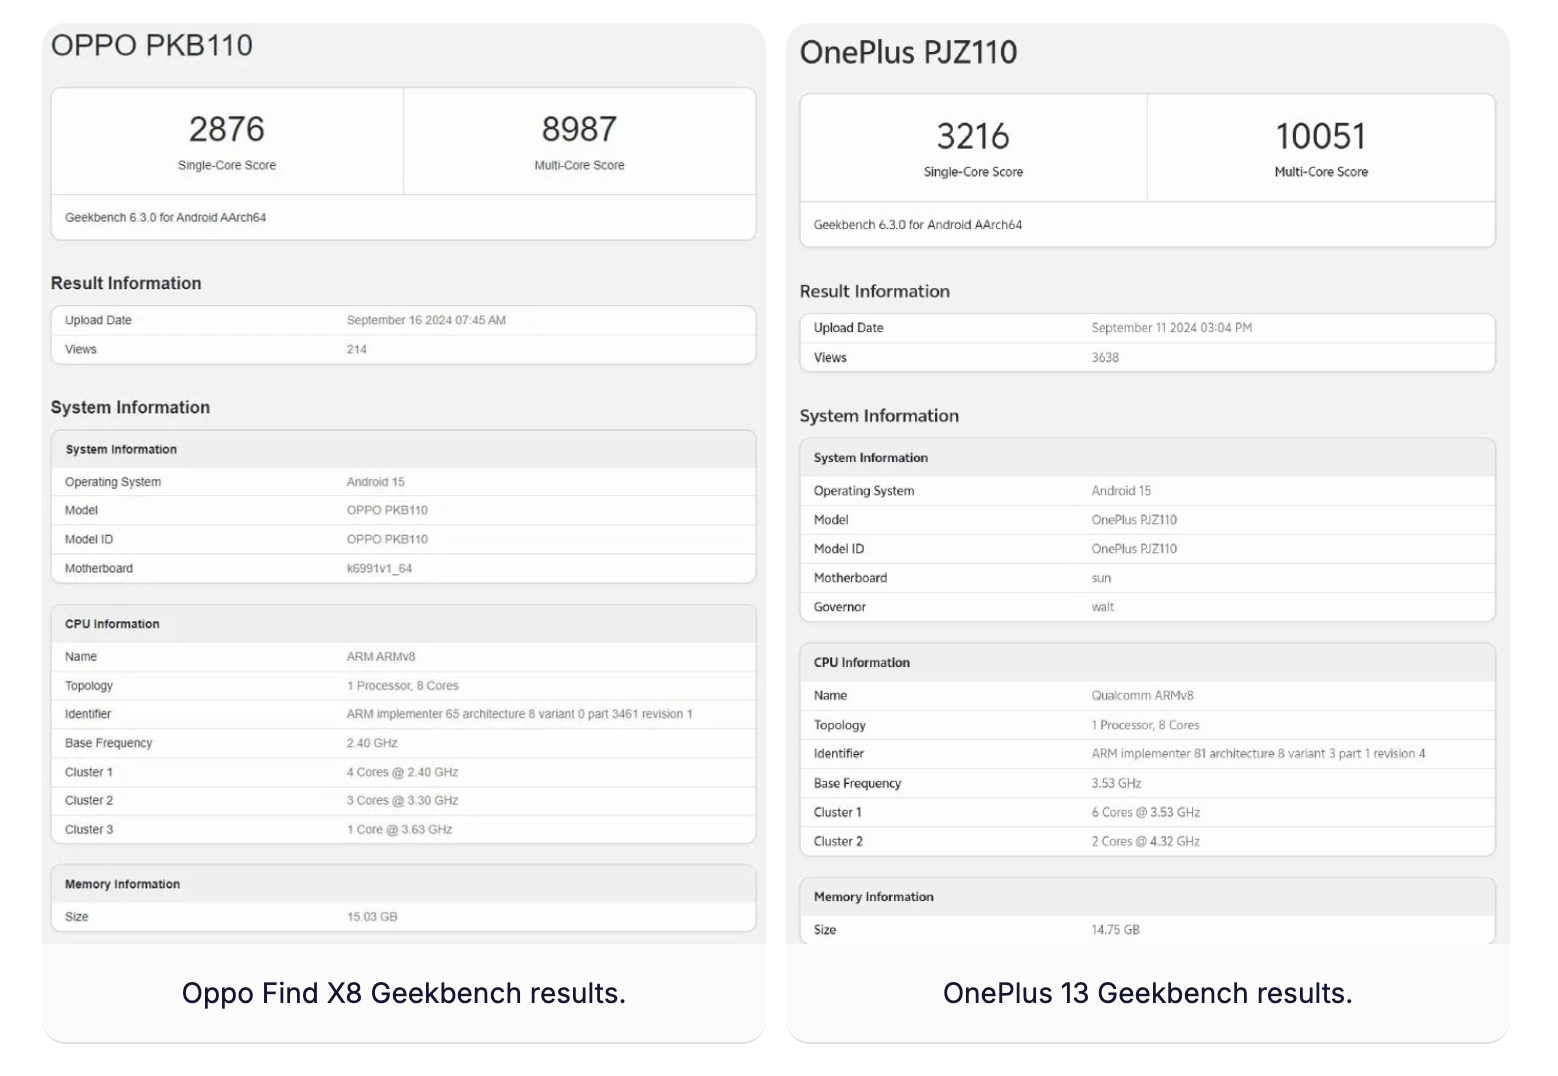Click the OPPO PKB110 value in the Model ID row
Viewport: 1558px width, 1076px height.
click(387, 539)
